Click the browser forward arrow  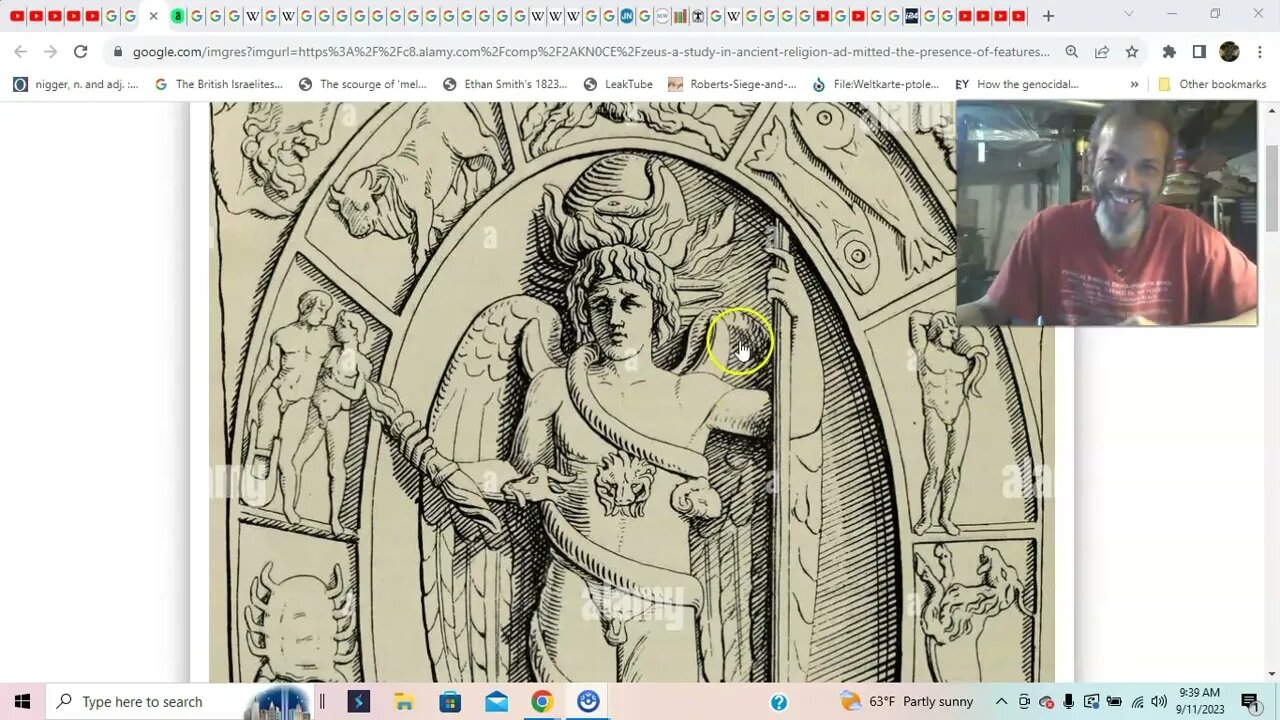click(50, 52)
